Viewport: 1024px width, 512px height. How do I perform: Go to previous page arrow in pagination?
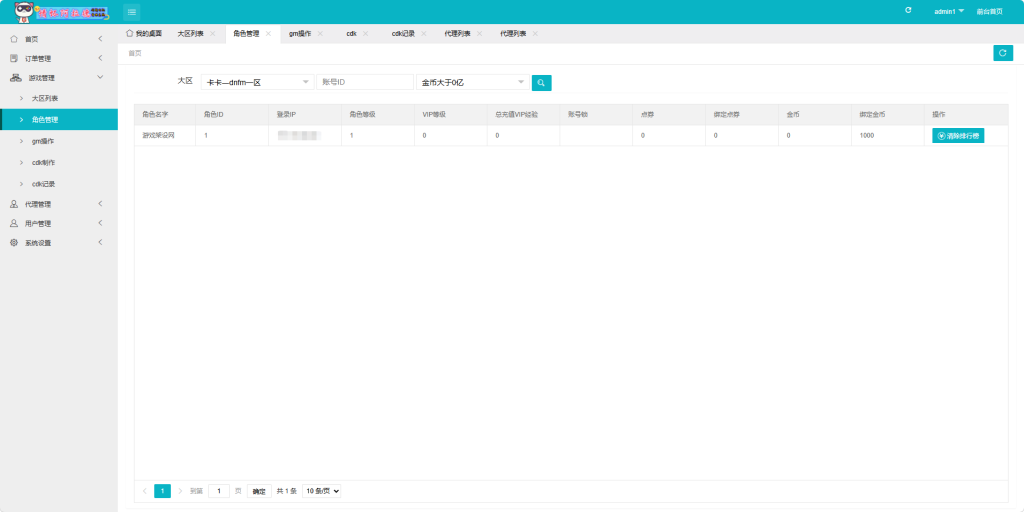pyautogui.click(x=144, y=491)
